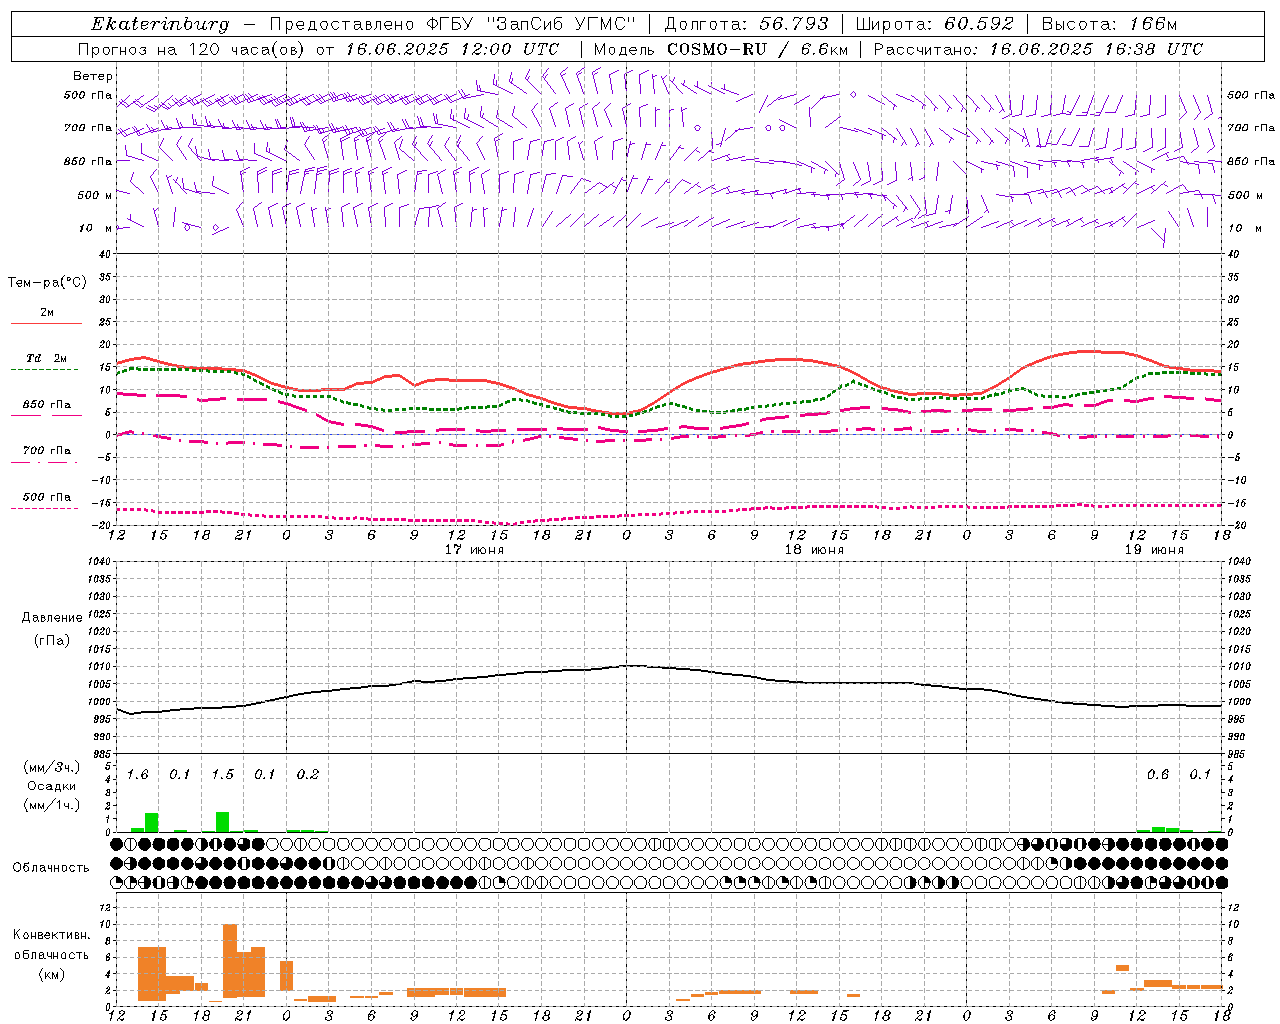Screen dimensions: 1280x1024
Task: Click the 'Прогноз на 120 часа(ов)' text
Action: pyautogui.click(x=192, y=49)
